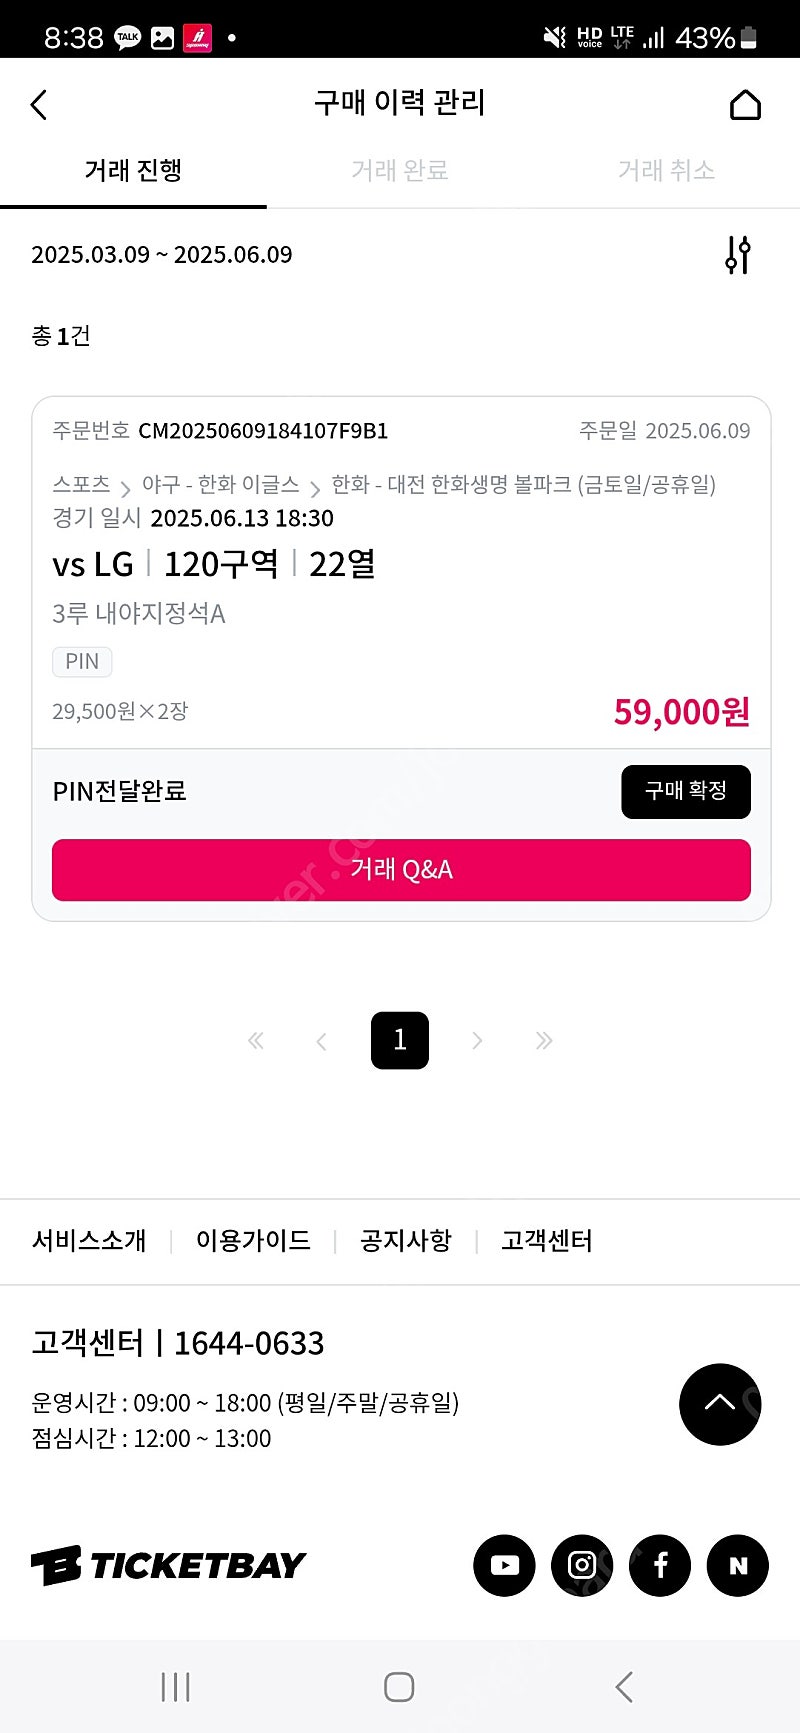The height and width of the screenshot is (1733, 800).
Task: Open the date filter settings icon
Action: [738, 255]
